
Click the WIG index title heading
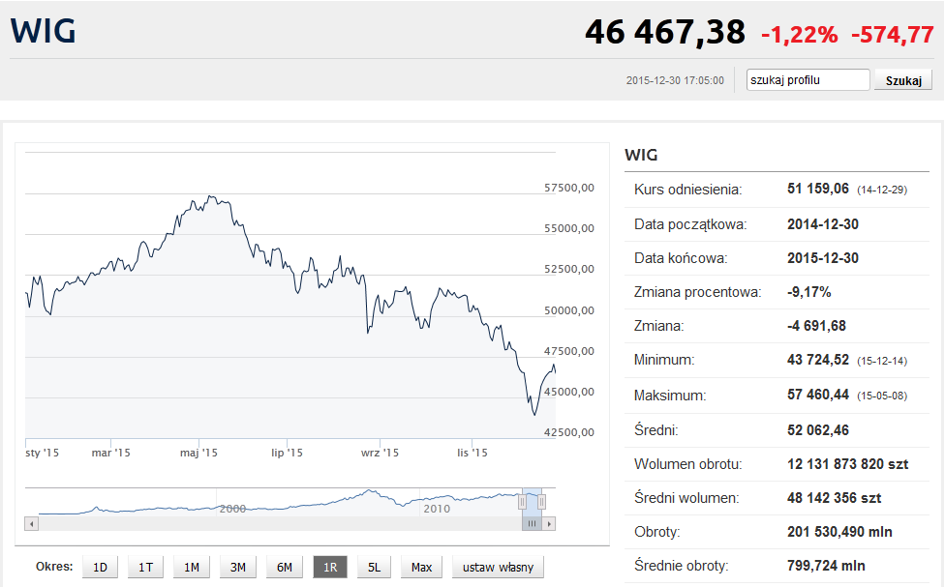coord(43,31)
